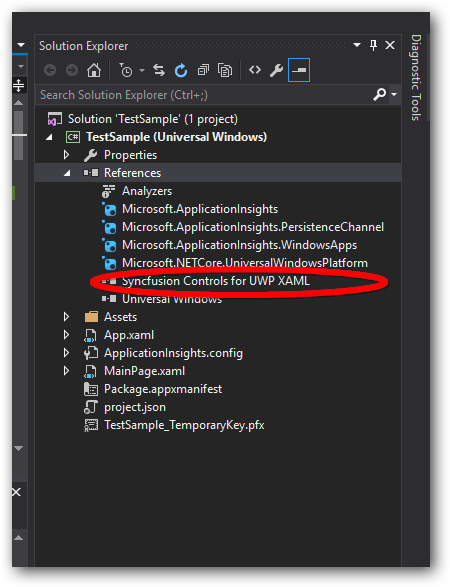Screen dimensions: 450x587
Task: Select the References tree item
Action: [x=133, y=173]
